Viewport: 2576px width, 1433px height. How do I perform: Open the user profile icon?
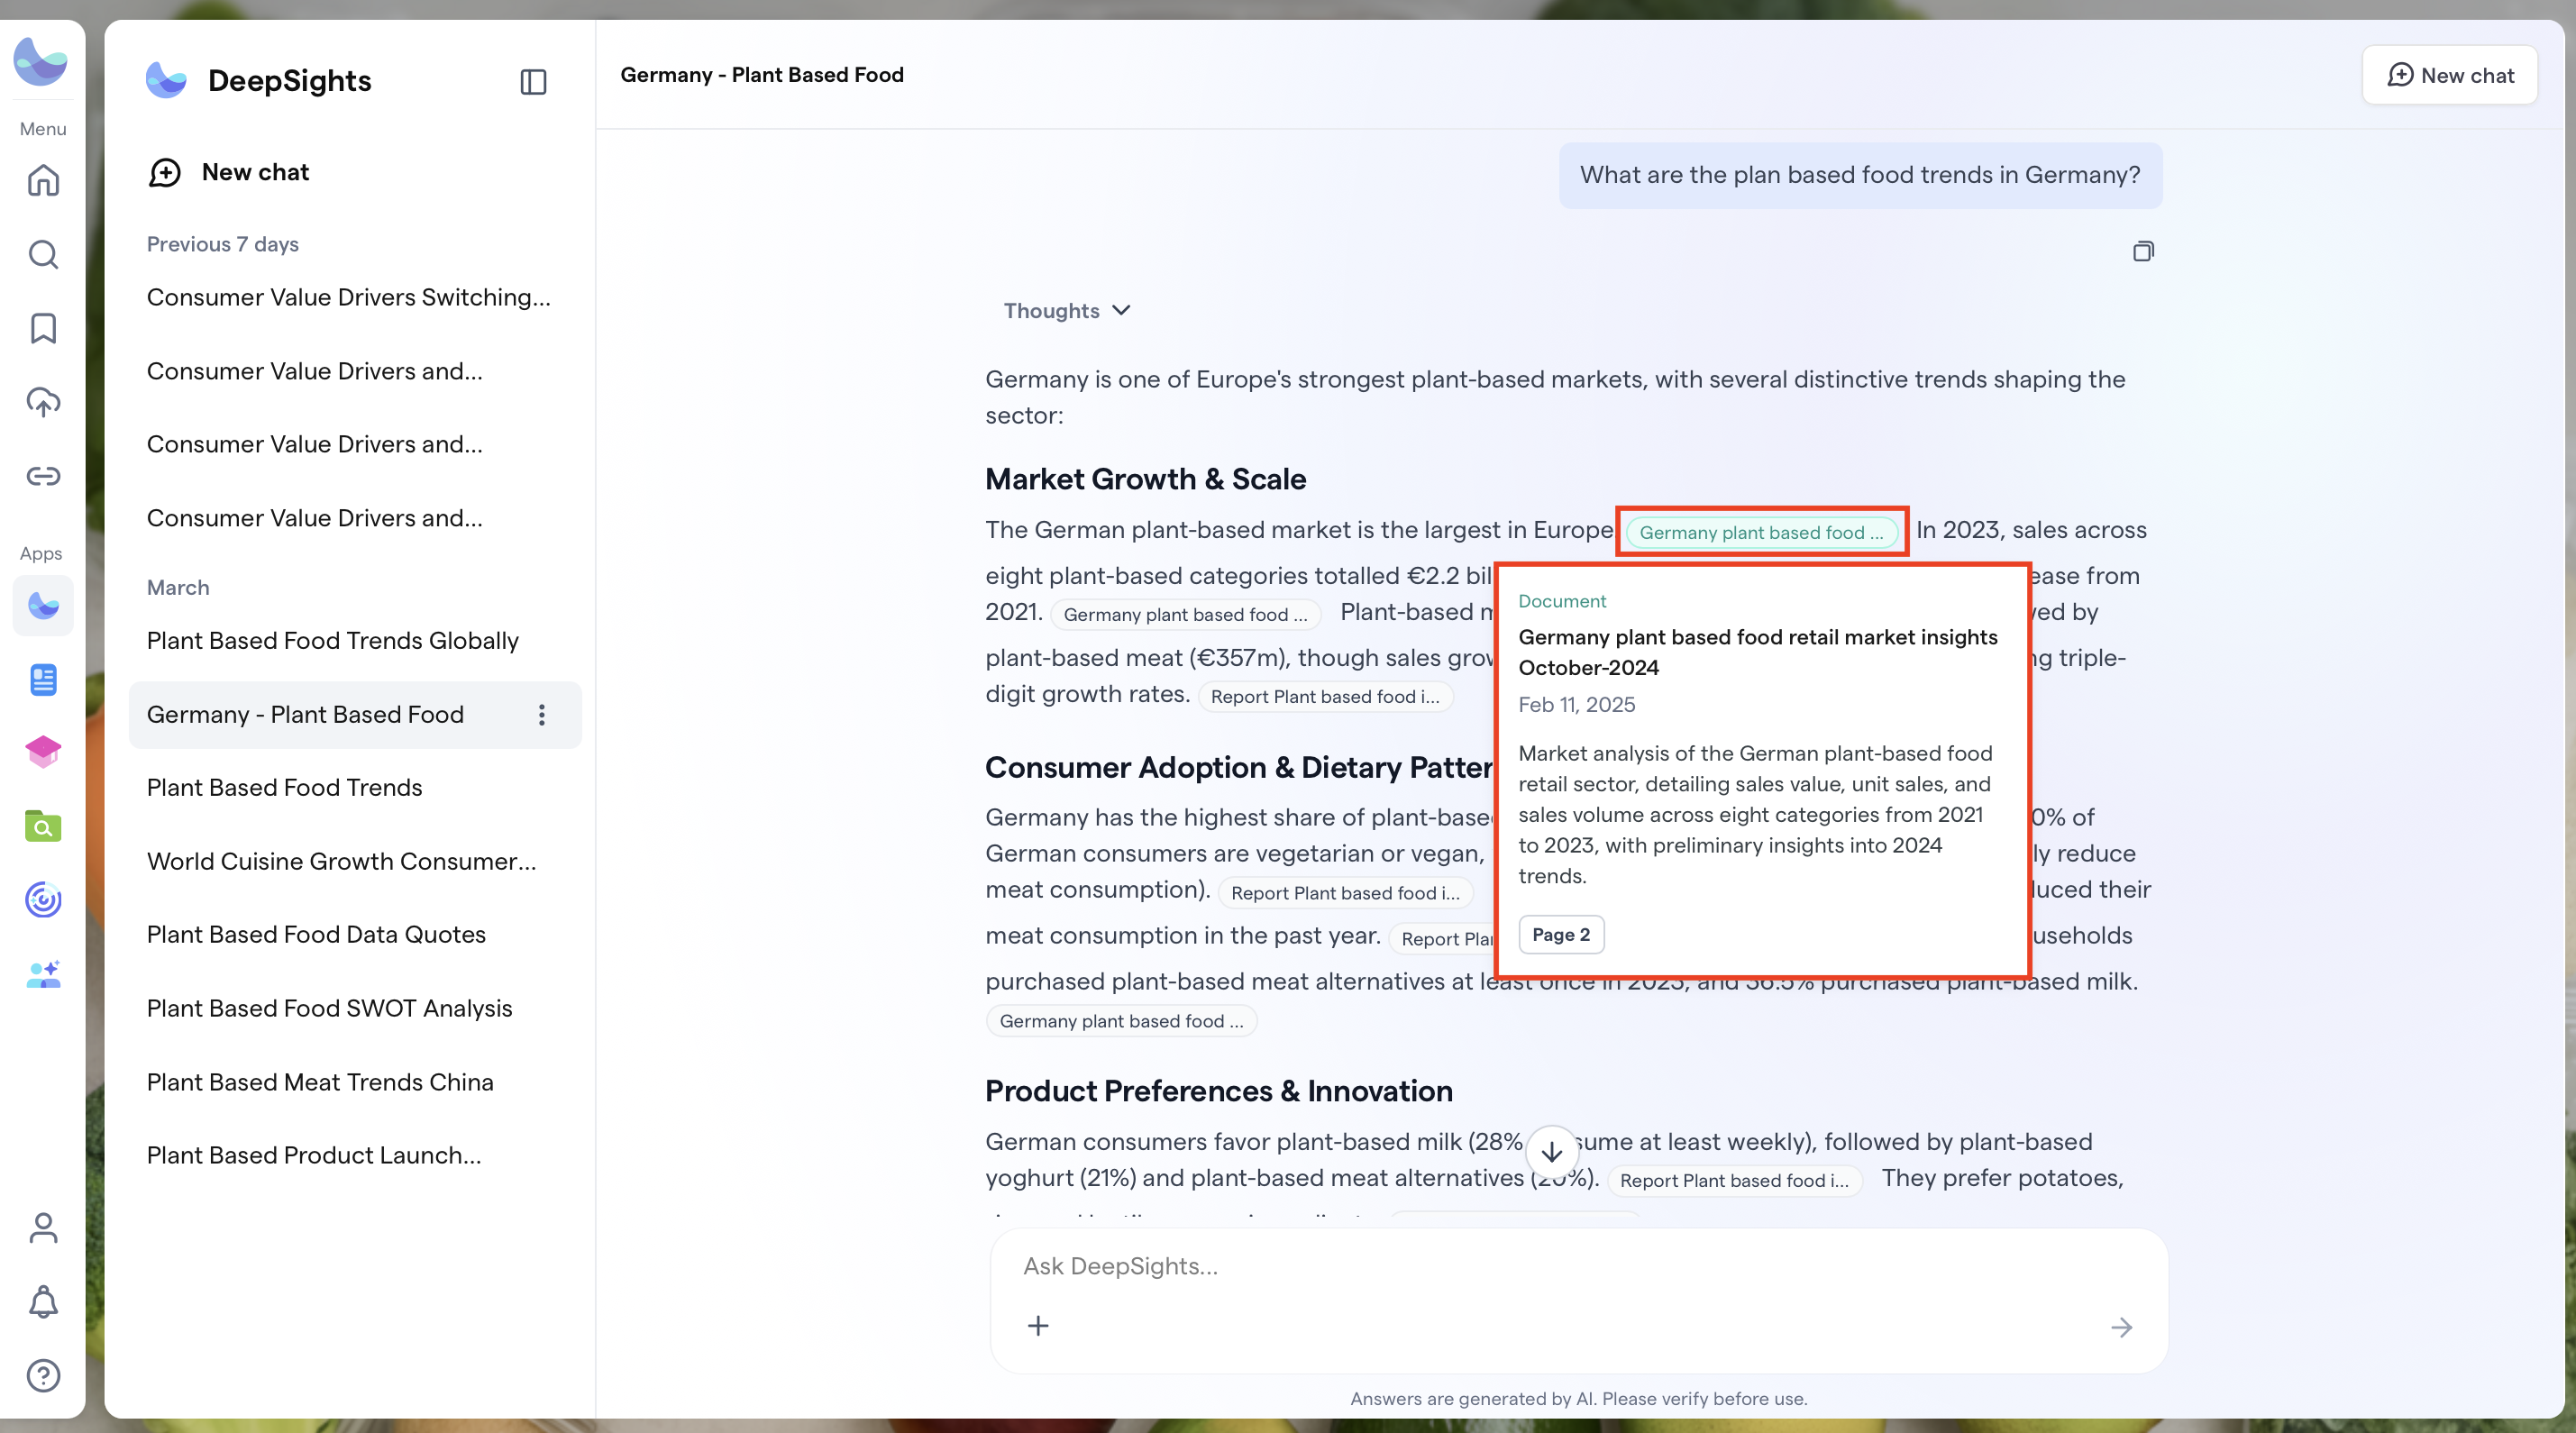point(43,1228)
